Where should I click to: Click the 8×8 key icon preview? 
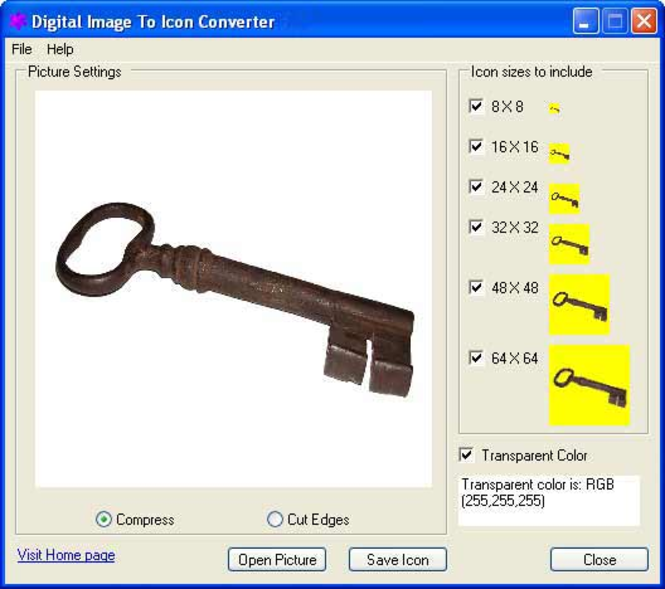(554, 109)
